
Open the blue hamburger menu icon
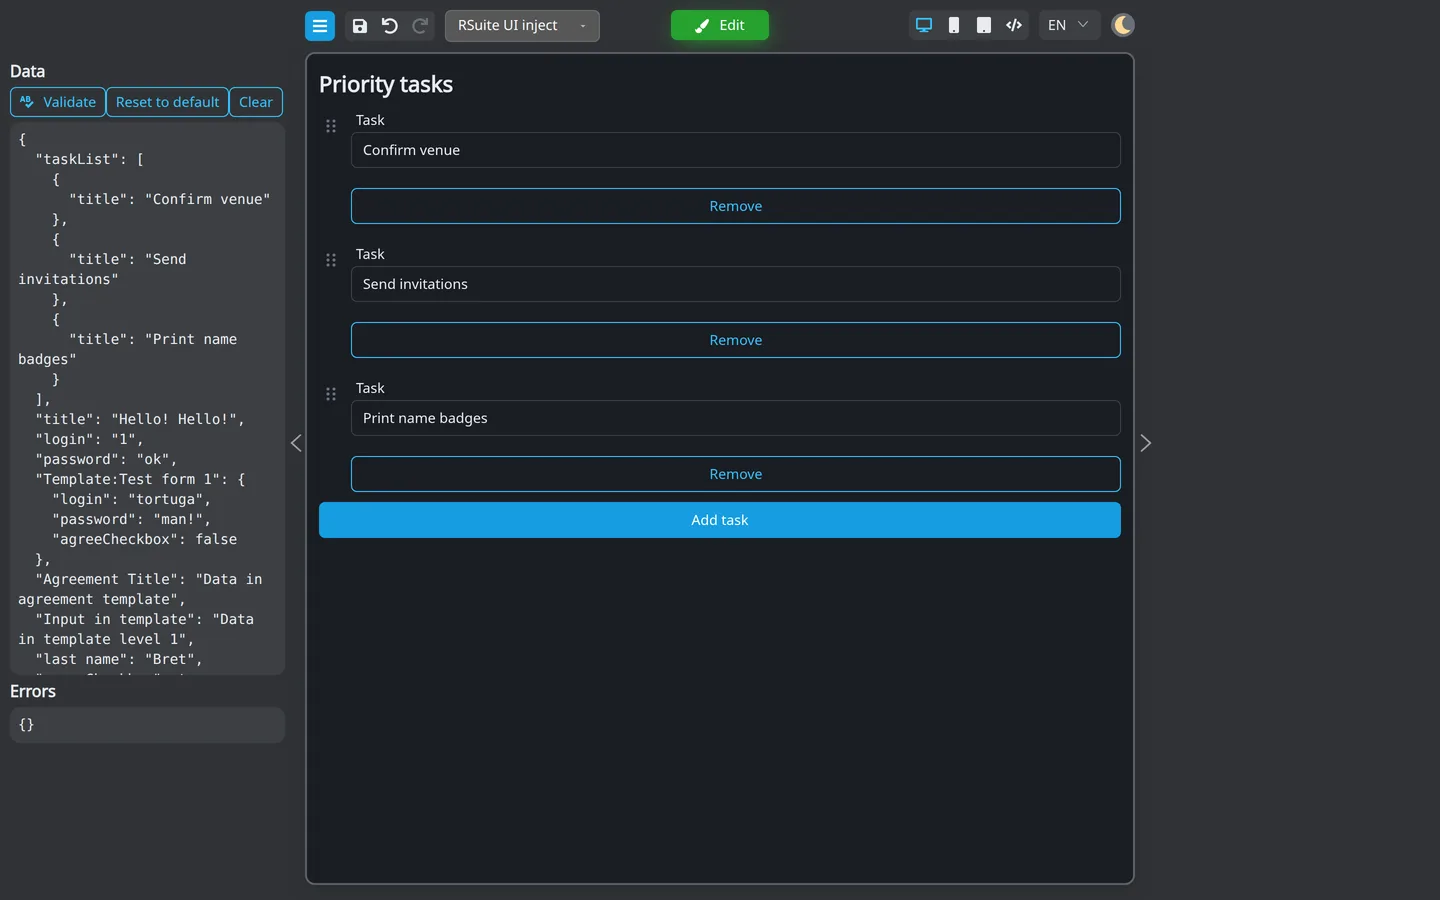click(320, 26)
